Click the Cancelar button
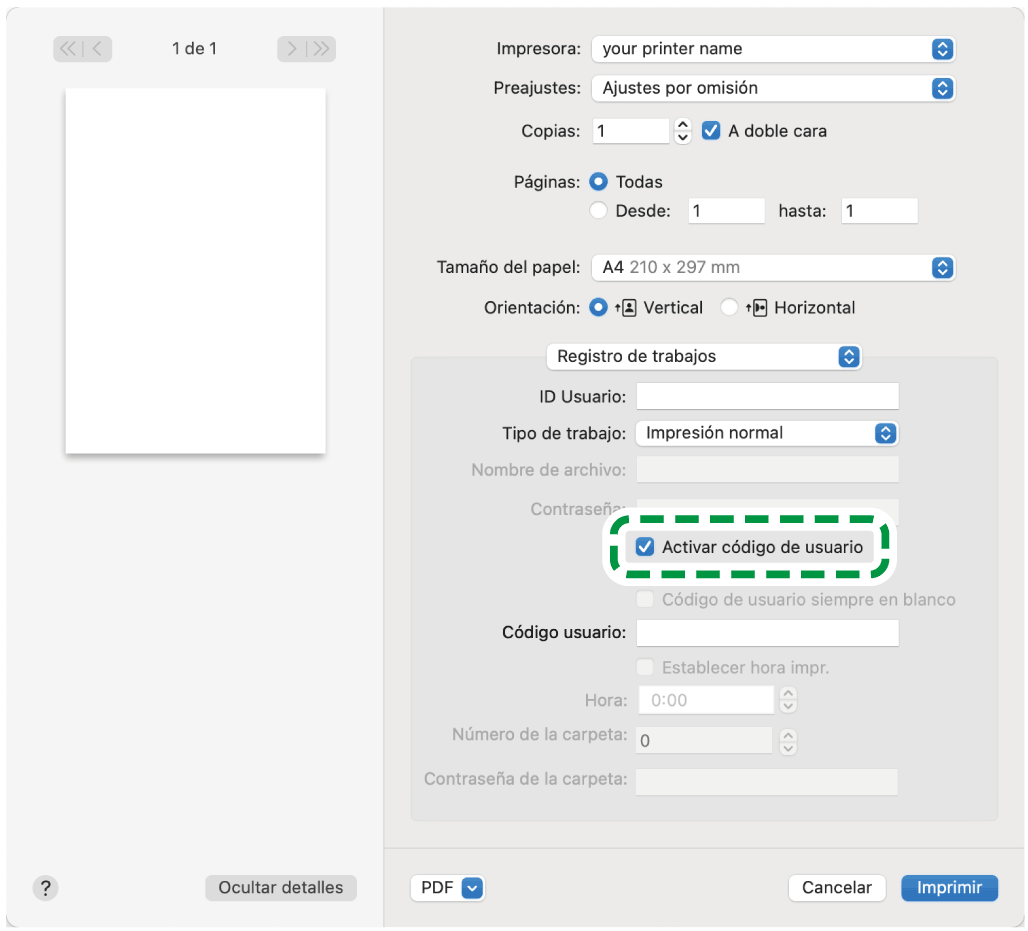The width and height of the screenshot is (1028, 931). 837,887
